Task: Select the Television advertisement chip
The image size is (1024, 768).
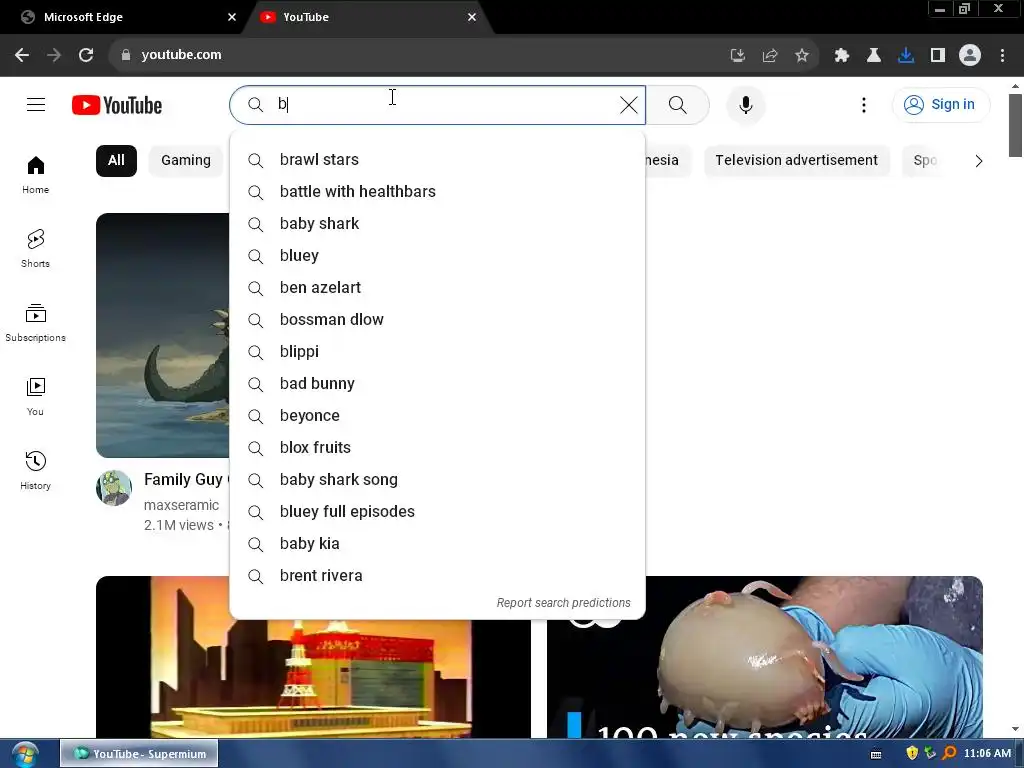Action: pos(796,161)
